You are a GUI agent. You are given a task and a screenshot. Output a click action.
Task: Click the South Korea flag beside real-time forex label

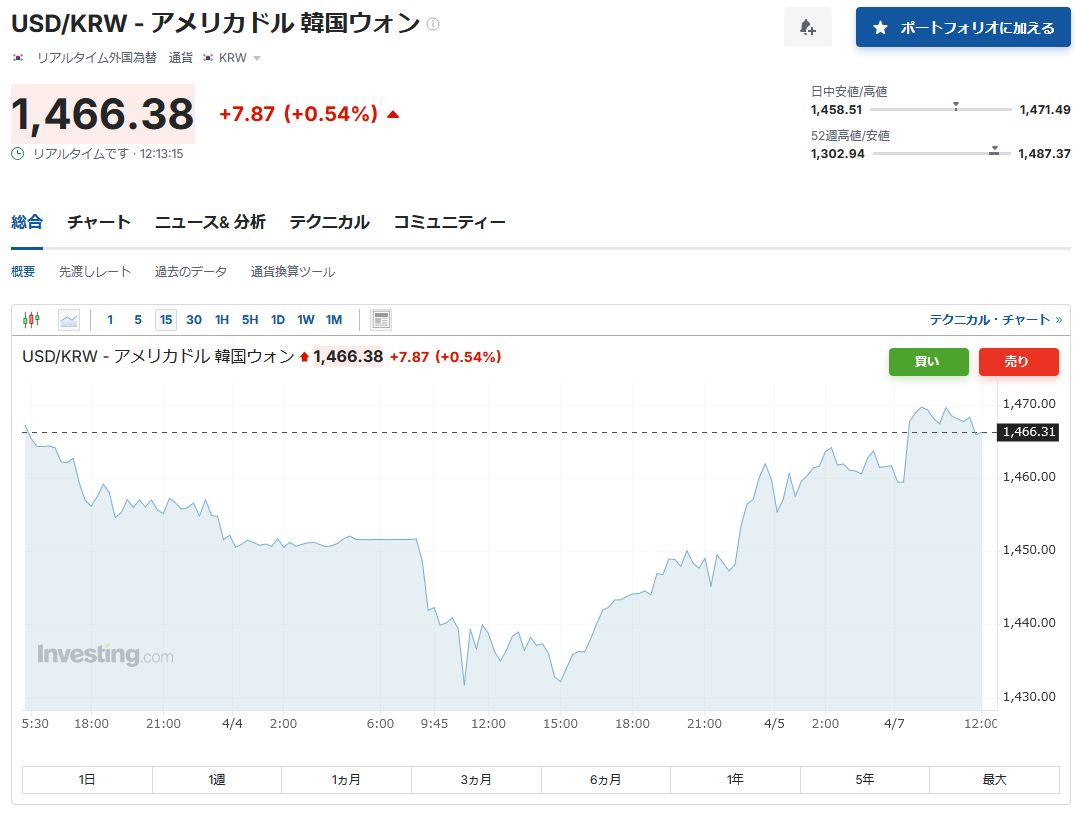tap(18, 58)
